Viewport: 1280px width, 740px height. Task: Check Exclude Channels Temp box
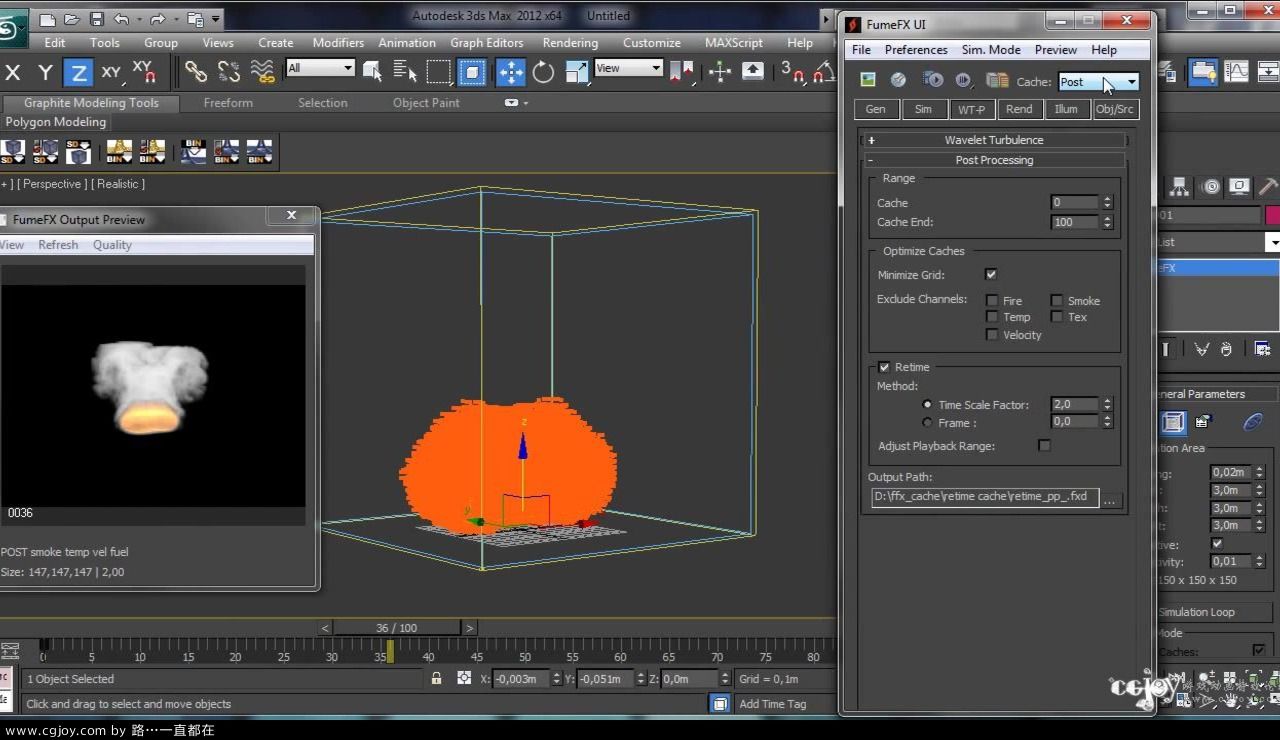click(x=992, y=317)
